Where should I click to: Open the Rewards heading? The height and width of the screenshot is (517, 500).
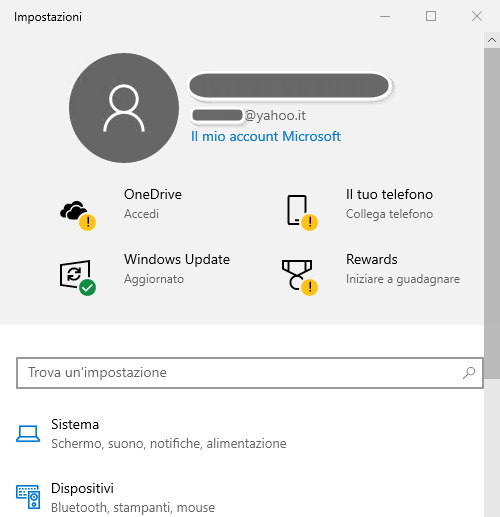point(372,259)
